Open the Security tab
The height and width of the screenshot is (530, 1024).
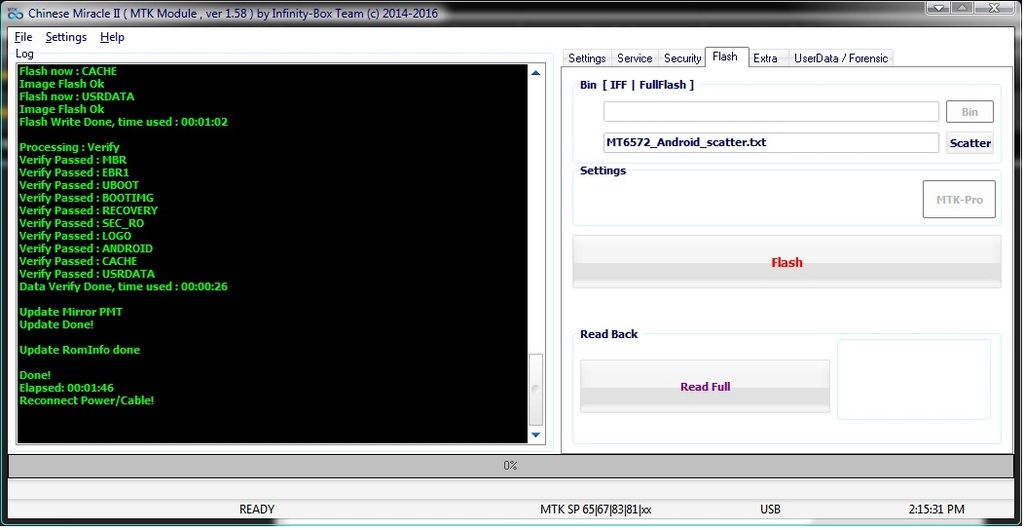[682, 58]
